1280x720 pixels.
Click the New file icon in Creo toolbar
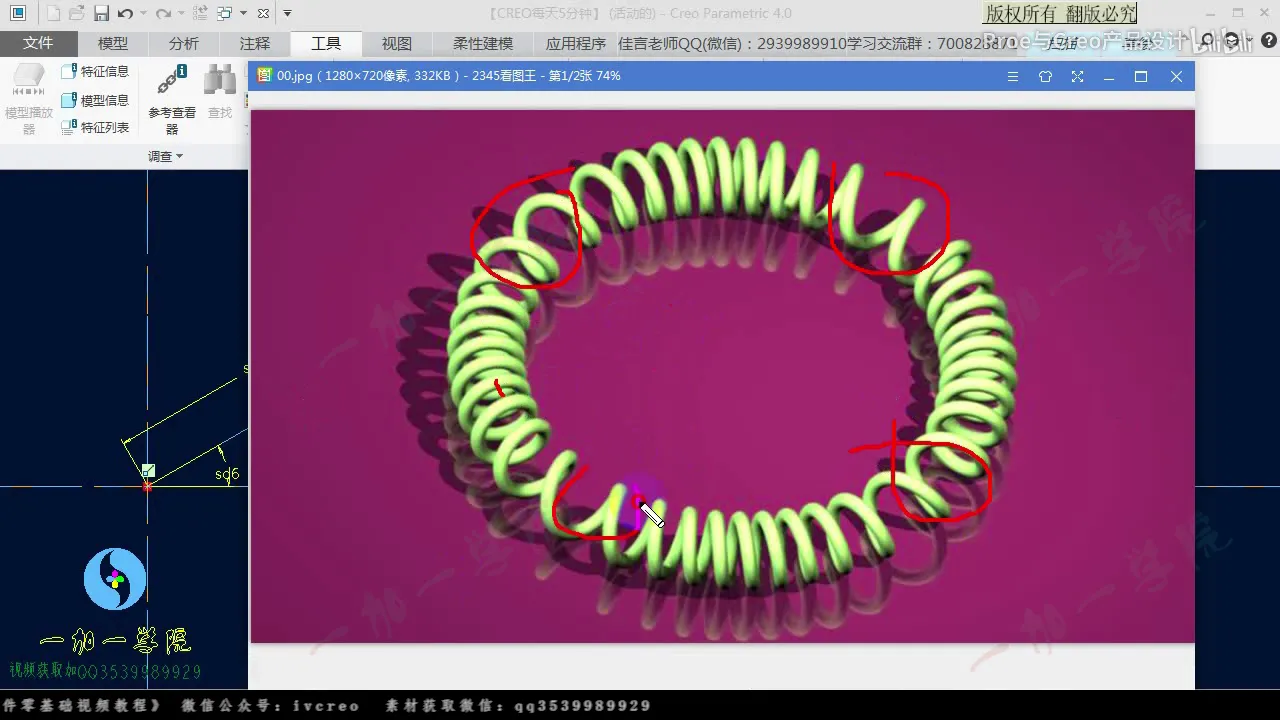tap(53, 13)
